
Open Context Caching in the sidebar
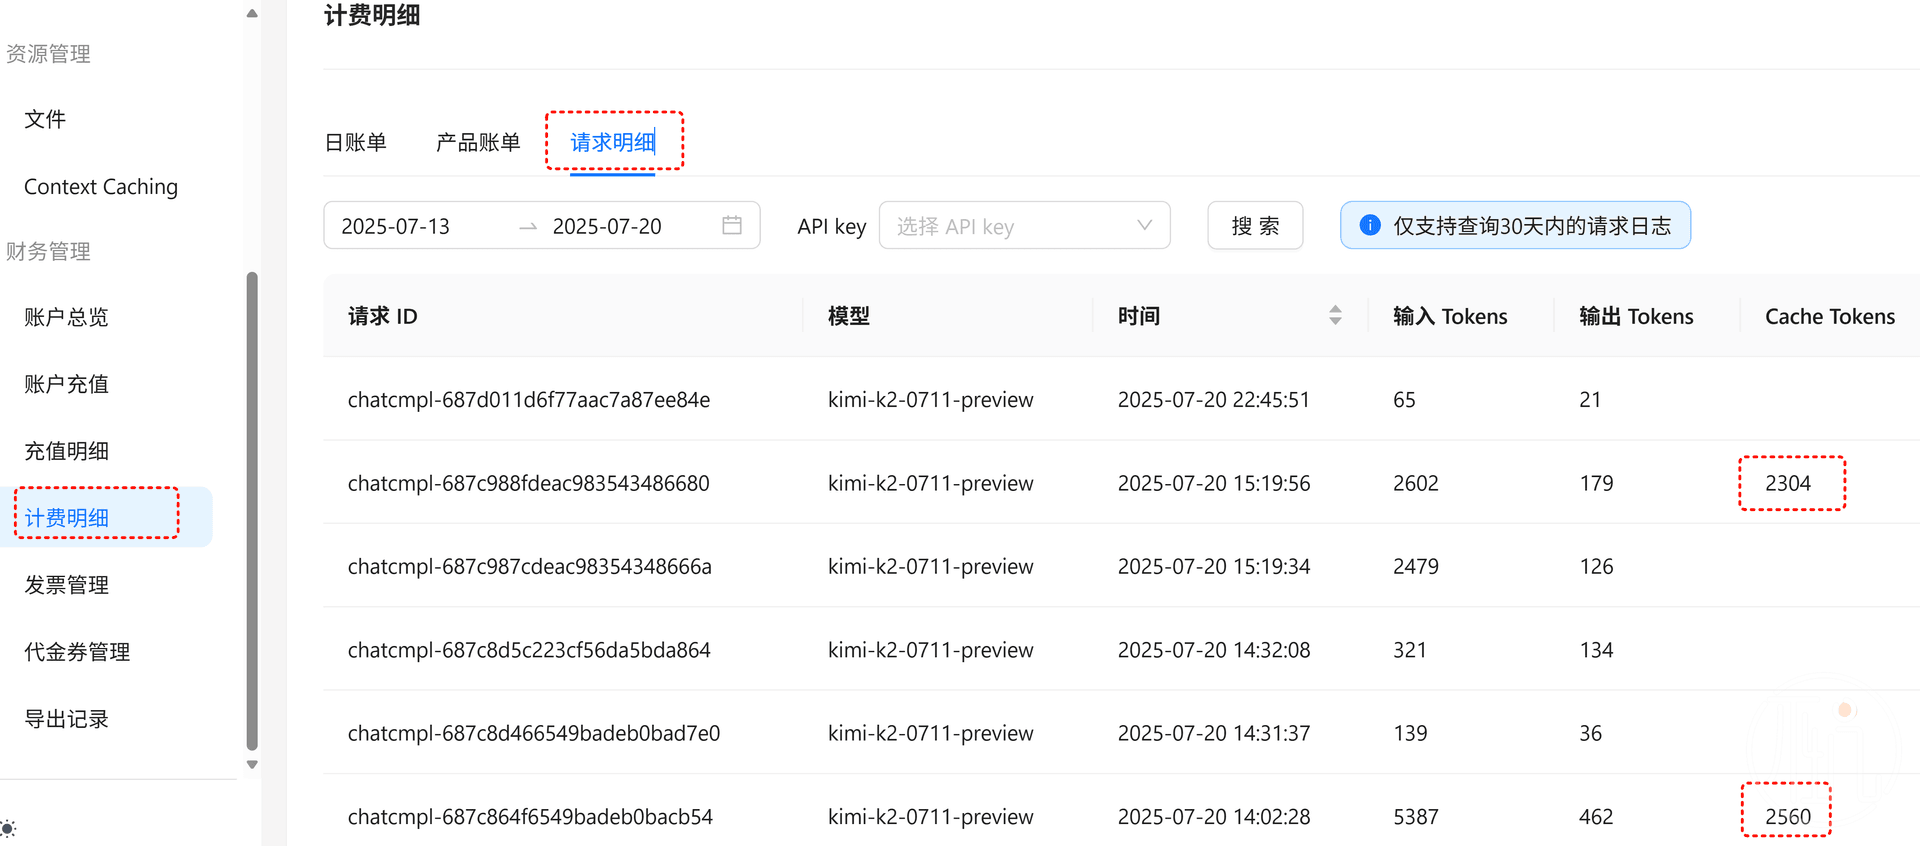point(101,187)
